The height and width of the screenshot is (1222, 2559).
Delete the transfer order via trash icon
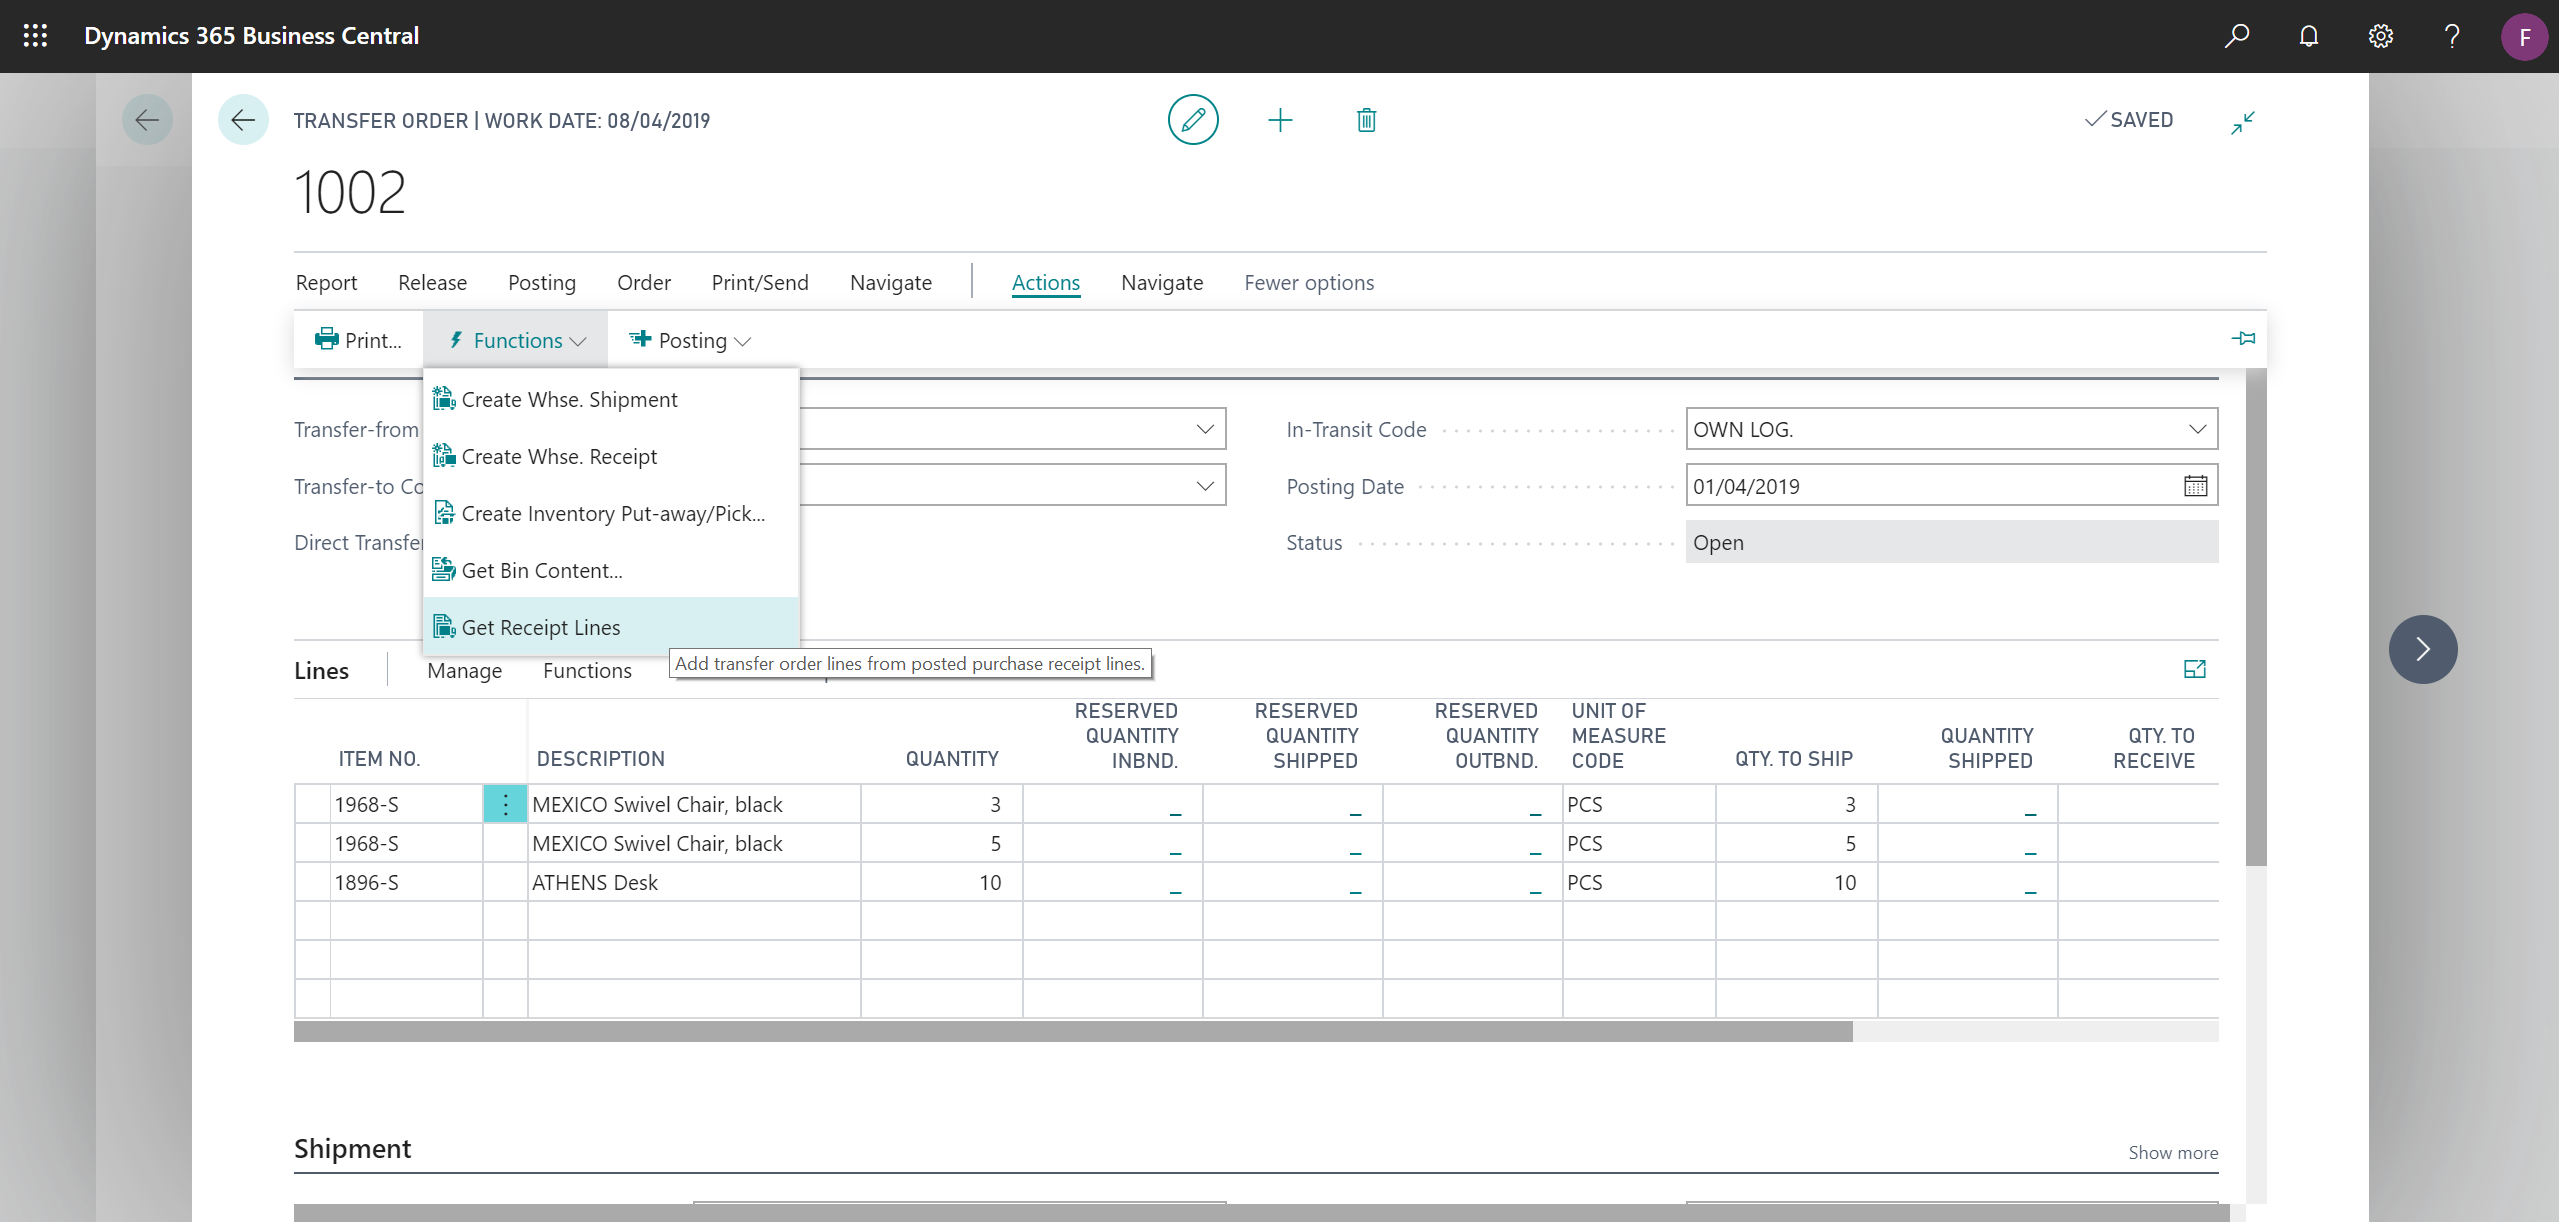click(1365, 119)
